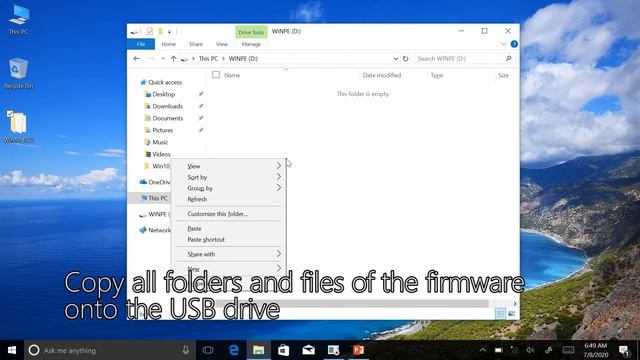Switch to the Share ribbon tab
The image size is (640, 360).
coord(196,44)
